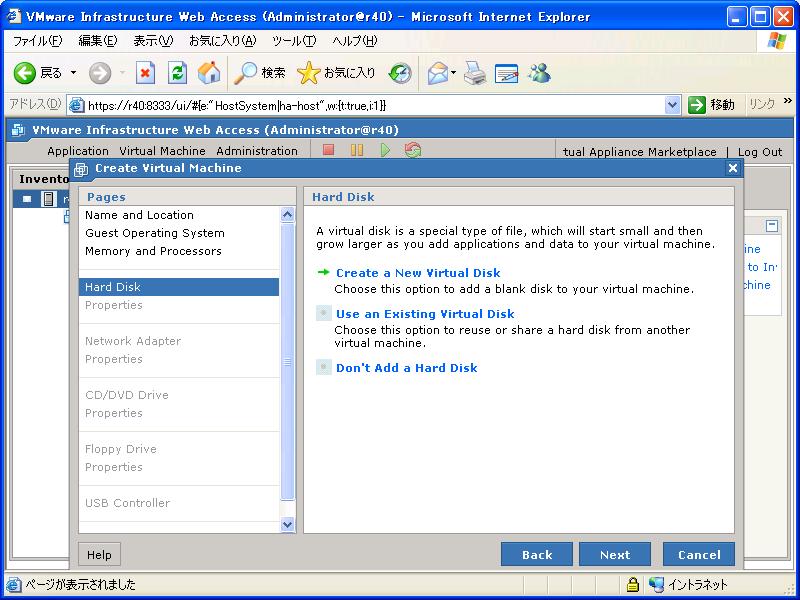
Task: Open Favorites (お気に入り) star button
Action: pos(336,73)
